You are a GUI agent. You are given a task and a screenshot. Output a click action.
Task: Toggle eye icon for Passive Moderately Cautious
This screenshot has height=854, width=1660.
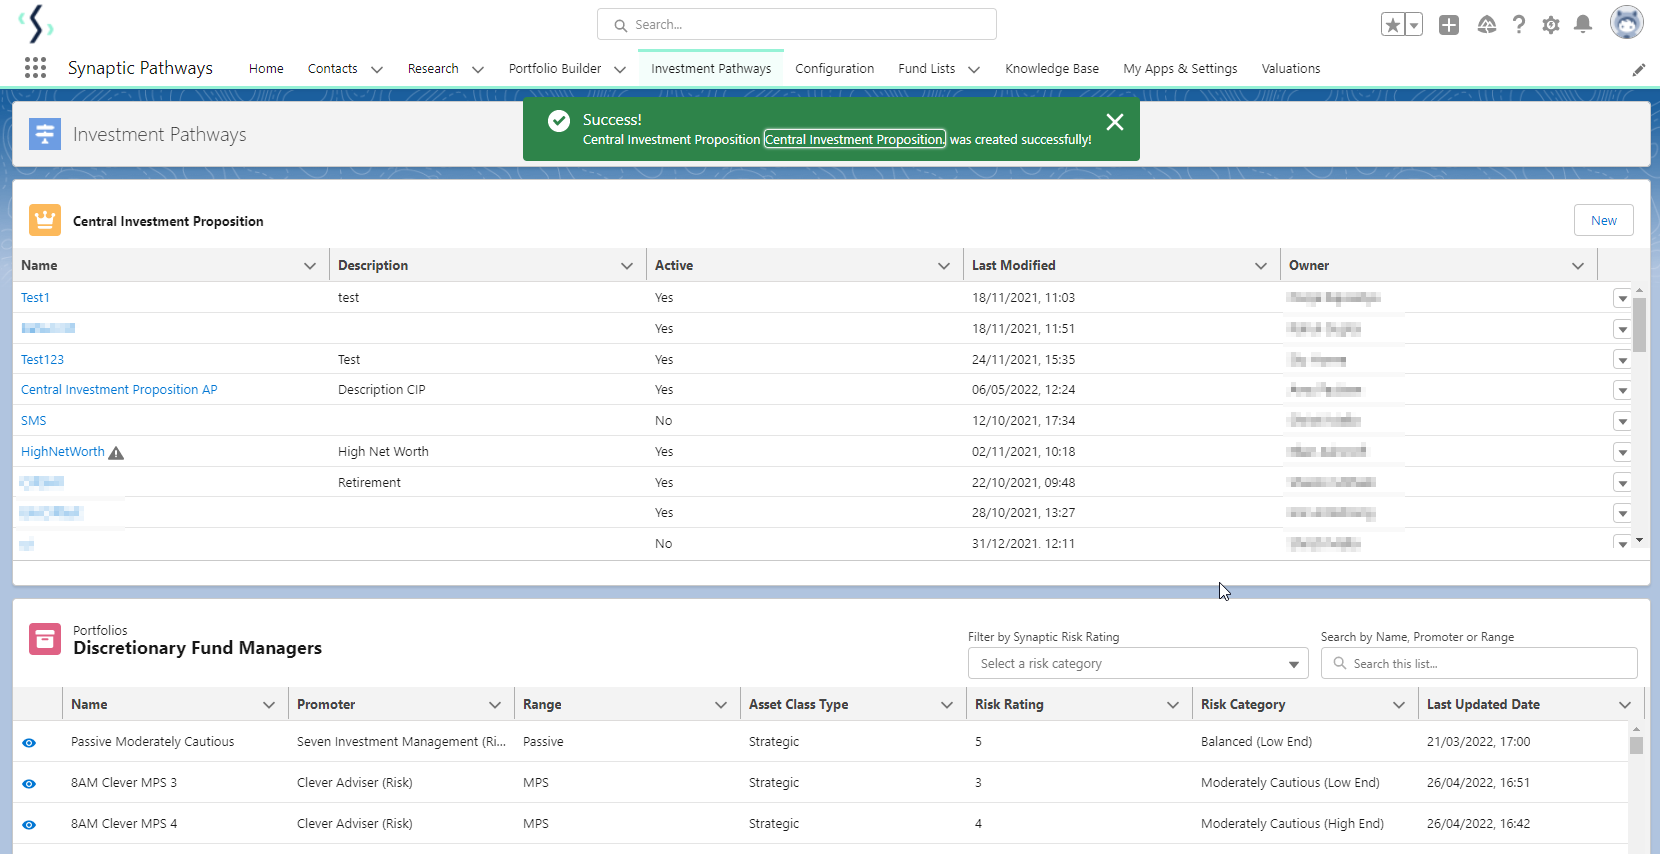tap(29, 742)
